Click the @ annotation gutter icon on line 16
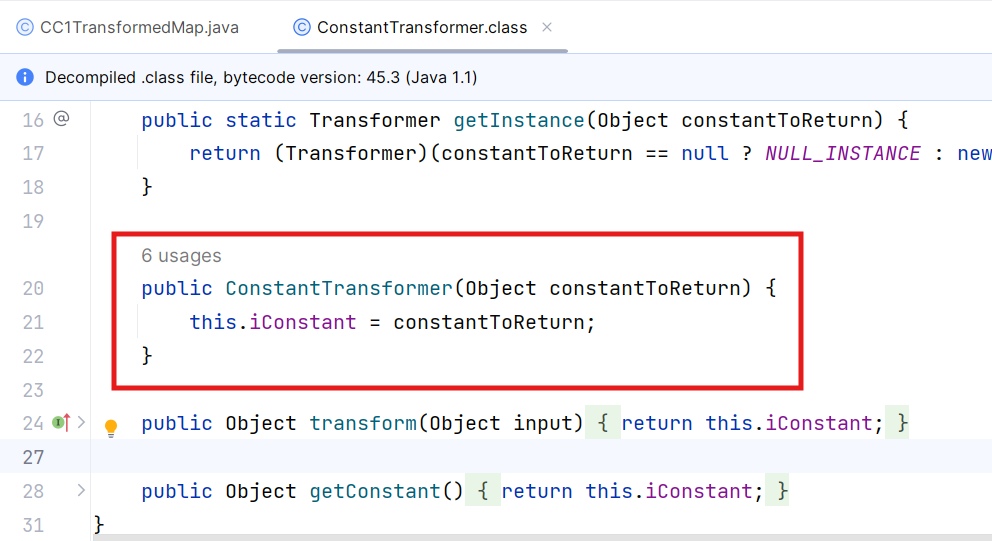The image size is (992, 541). [x=61, y=118]
